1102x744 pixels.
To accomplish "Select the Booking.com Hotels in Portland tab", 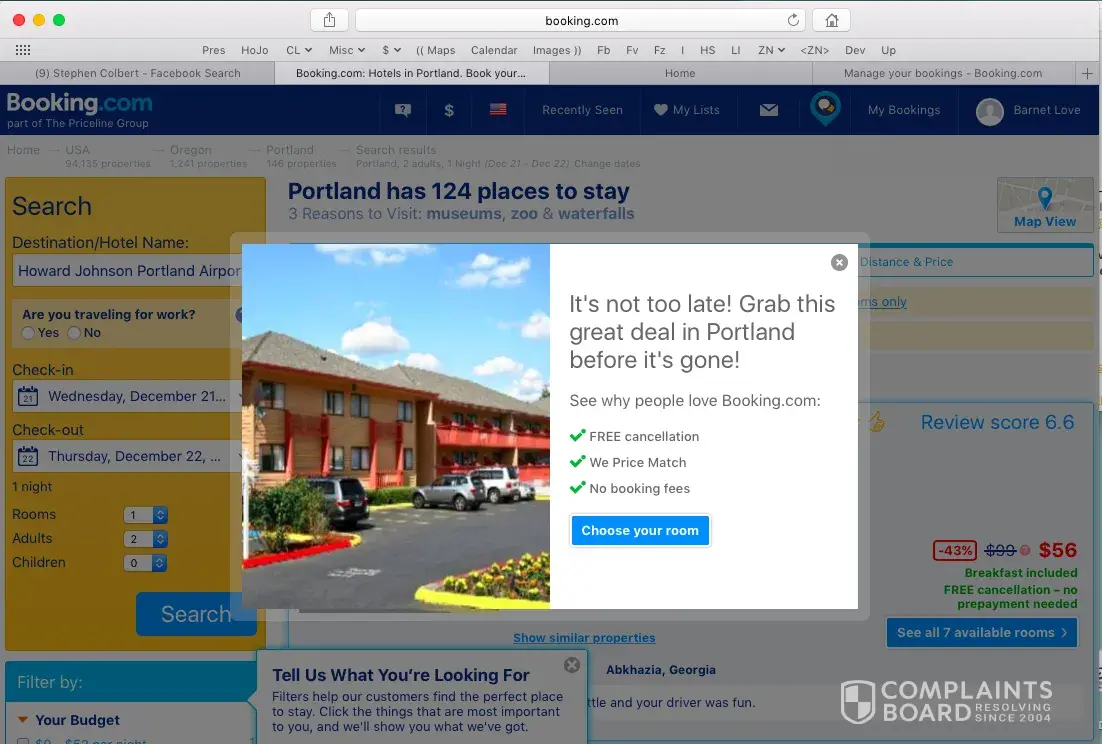I will [410, 73].
